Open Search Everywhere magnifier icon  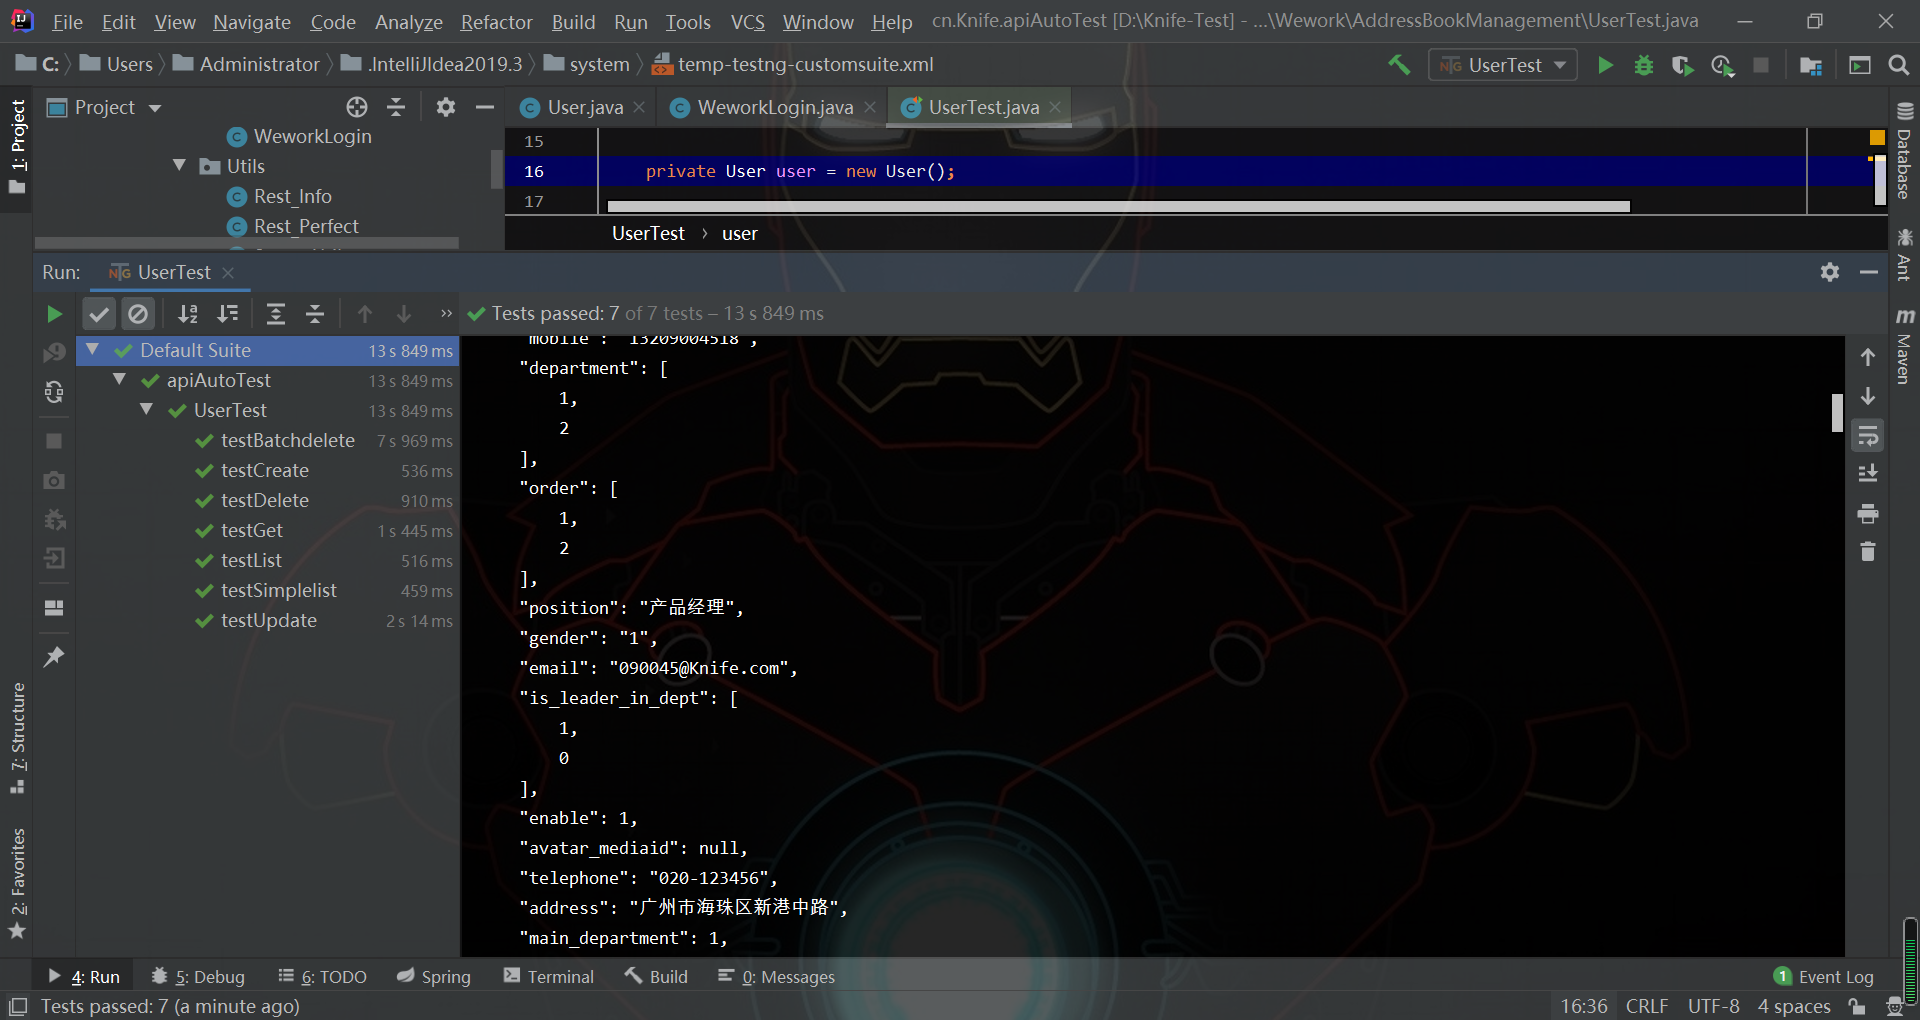click(1898, 65)
